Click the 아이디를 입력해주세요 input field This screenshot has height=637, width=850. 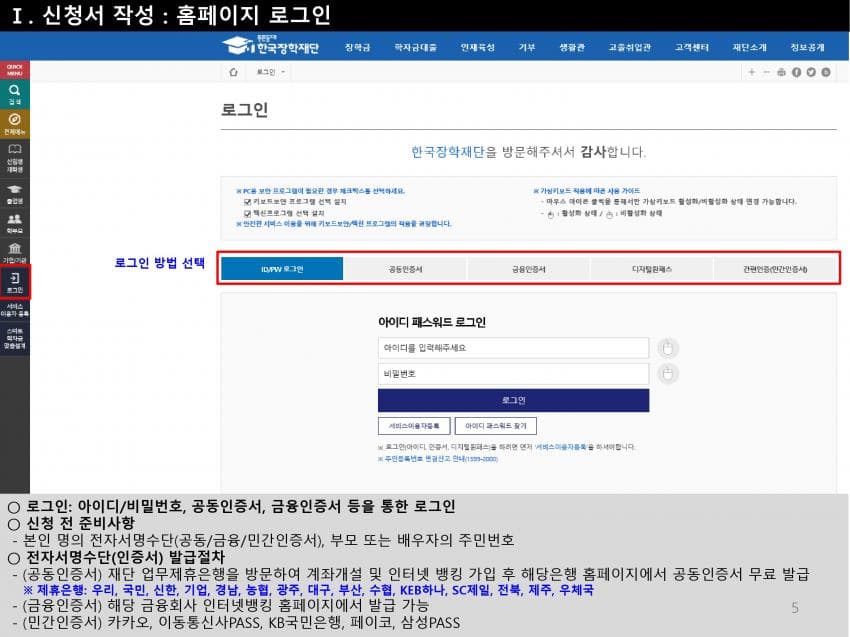click(x=512, y=348)
